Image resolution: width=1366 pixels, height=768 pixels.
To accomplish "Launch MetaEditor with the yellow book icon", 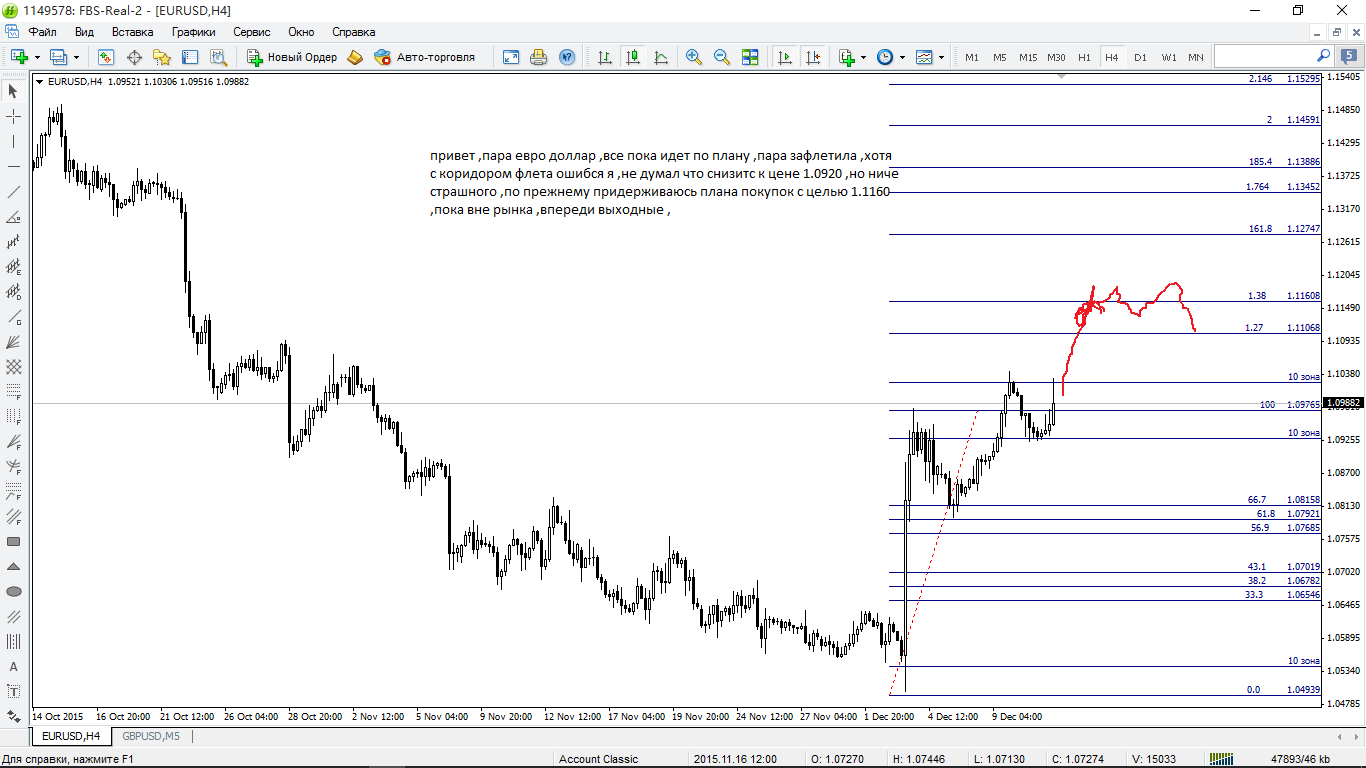I will [x=355, y=57].
